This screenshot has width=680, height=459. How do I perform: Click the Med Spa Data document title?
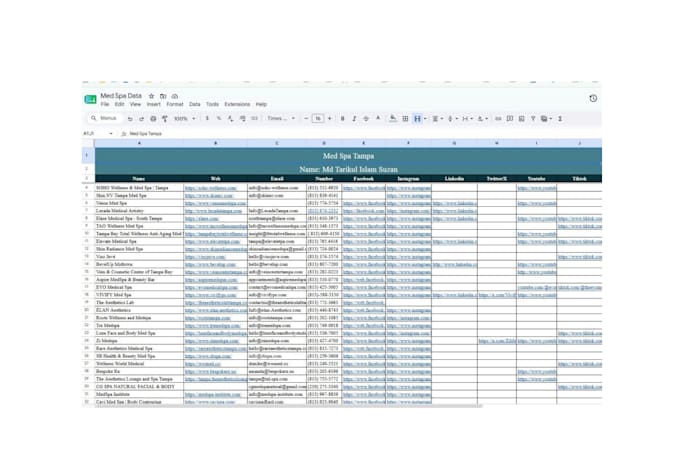pyautogui.click(x=121, y=96)
